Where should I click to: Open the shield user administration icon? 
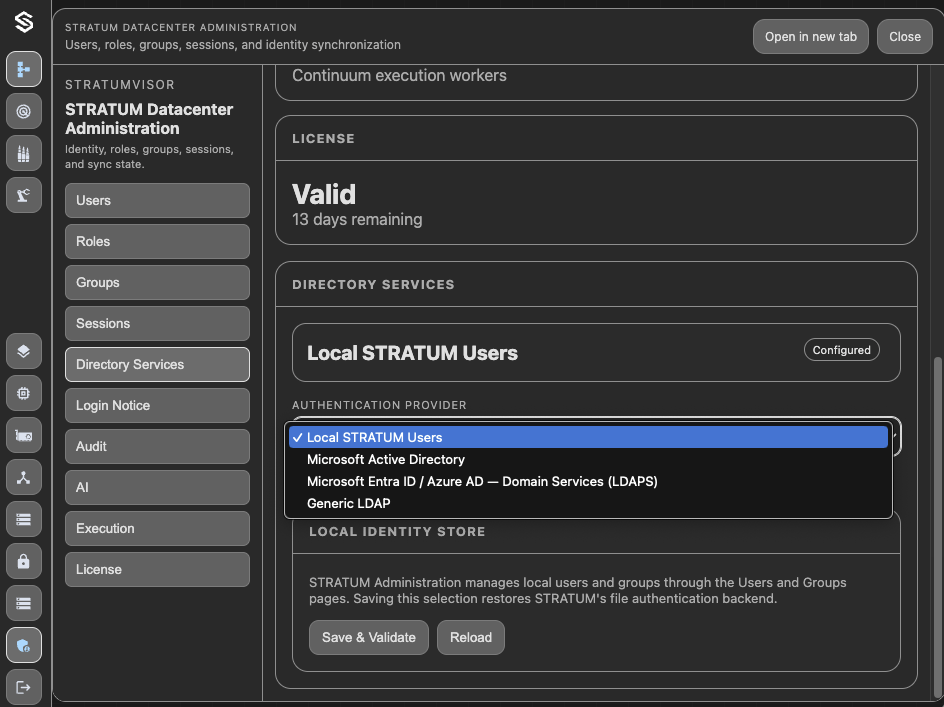click(x=24, y=646)
